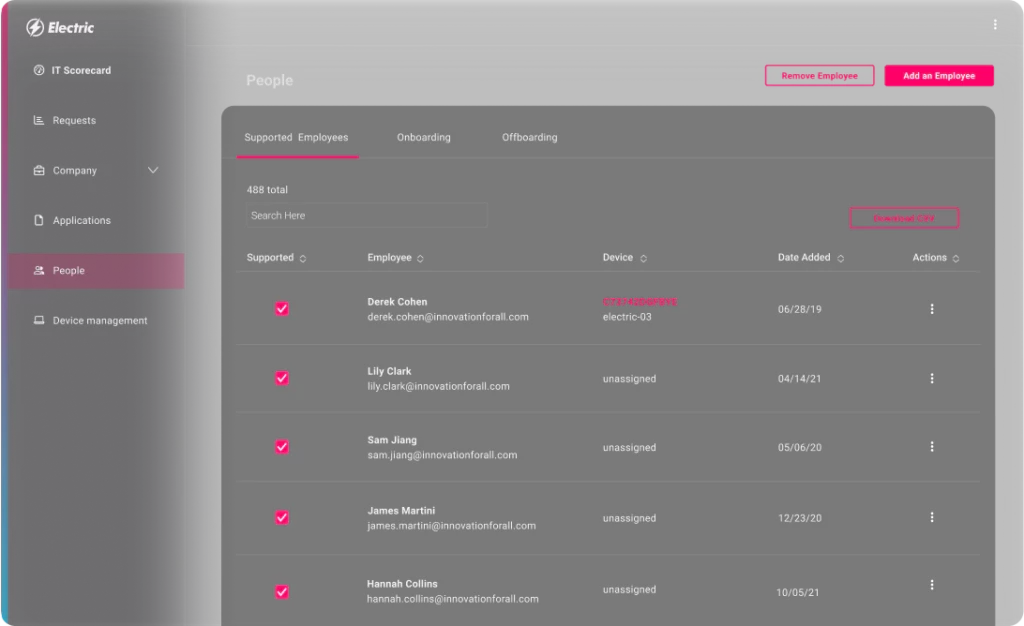
Task: Uncheck James Martini's Supported checkbox
Action: 282,518
